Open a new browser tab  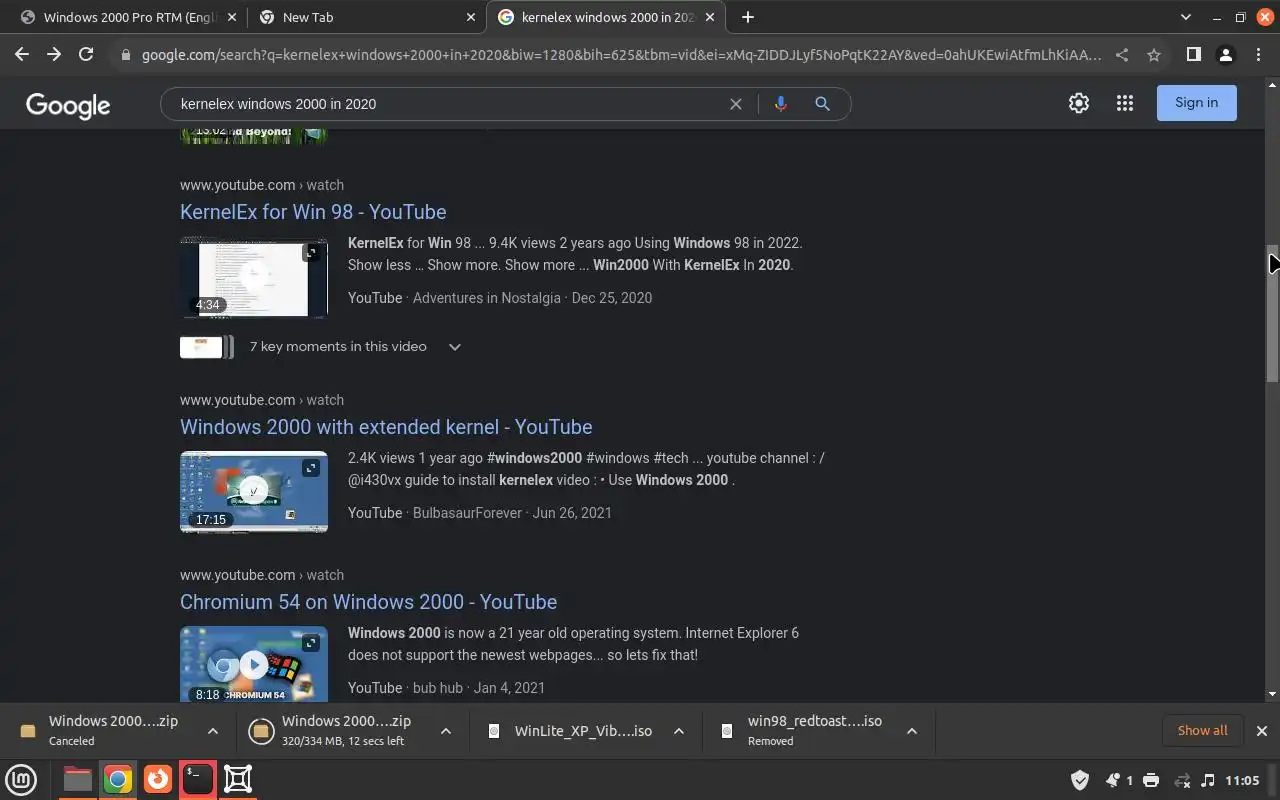tap(747, 17)
